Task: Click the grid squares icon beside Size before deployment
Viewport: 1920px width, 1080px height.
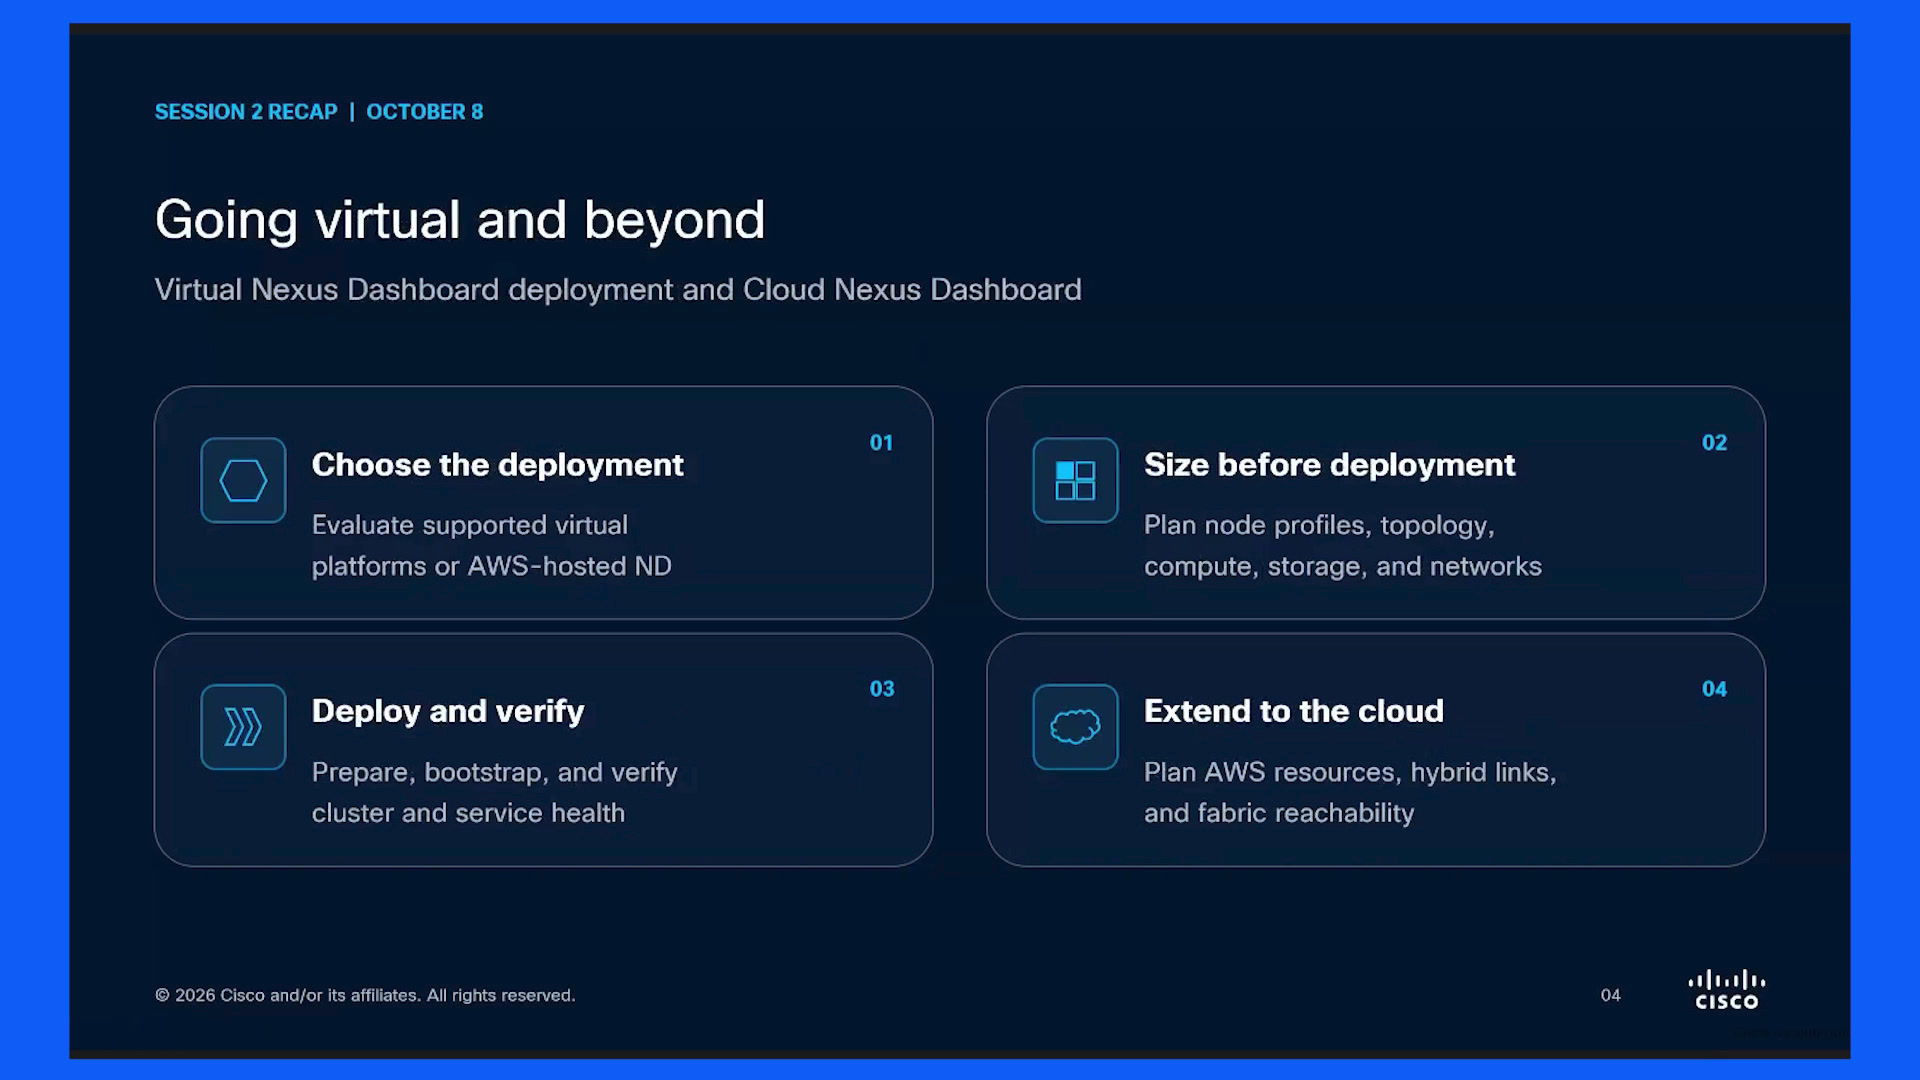Action: 1075,480
